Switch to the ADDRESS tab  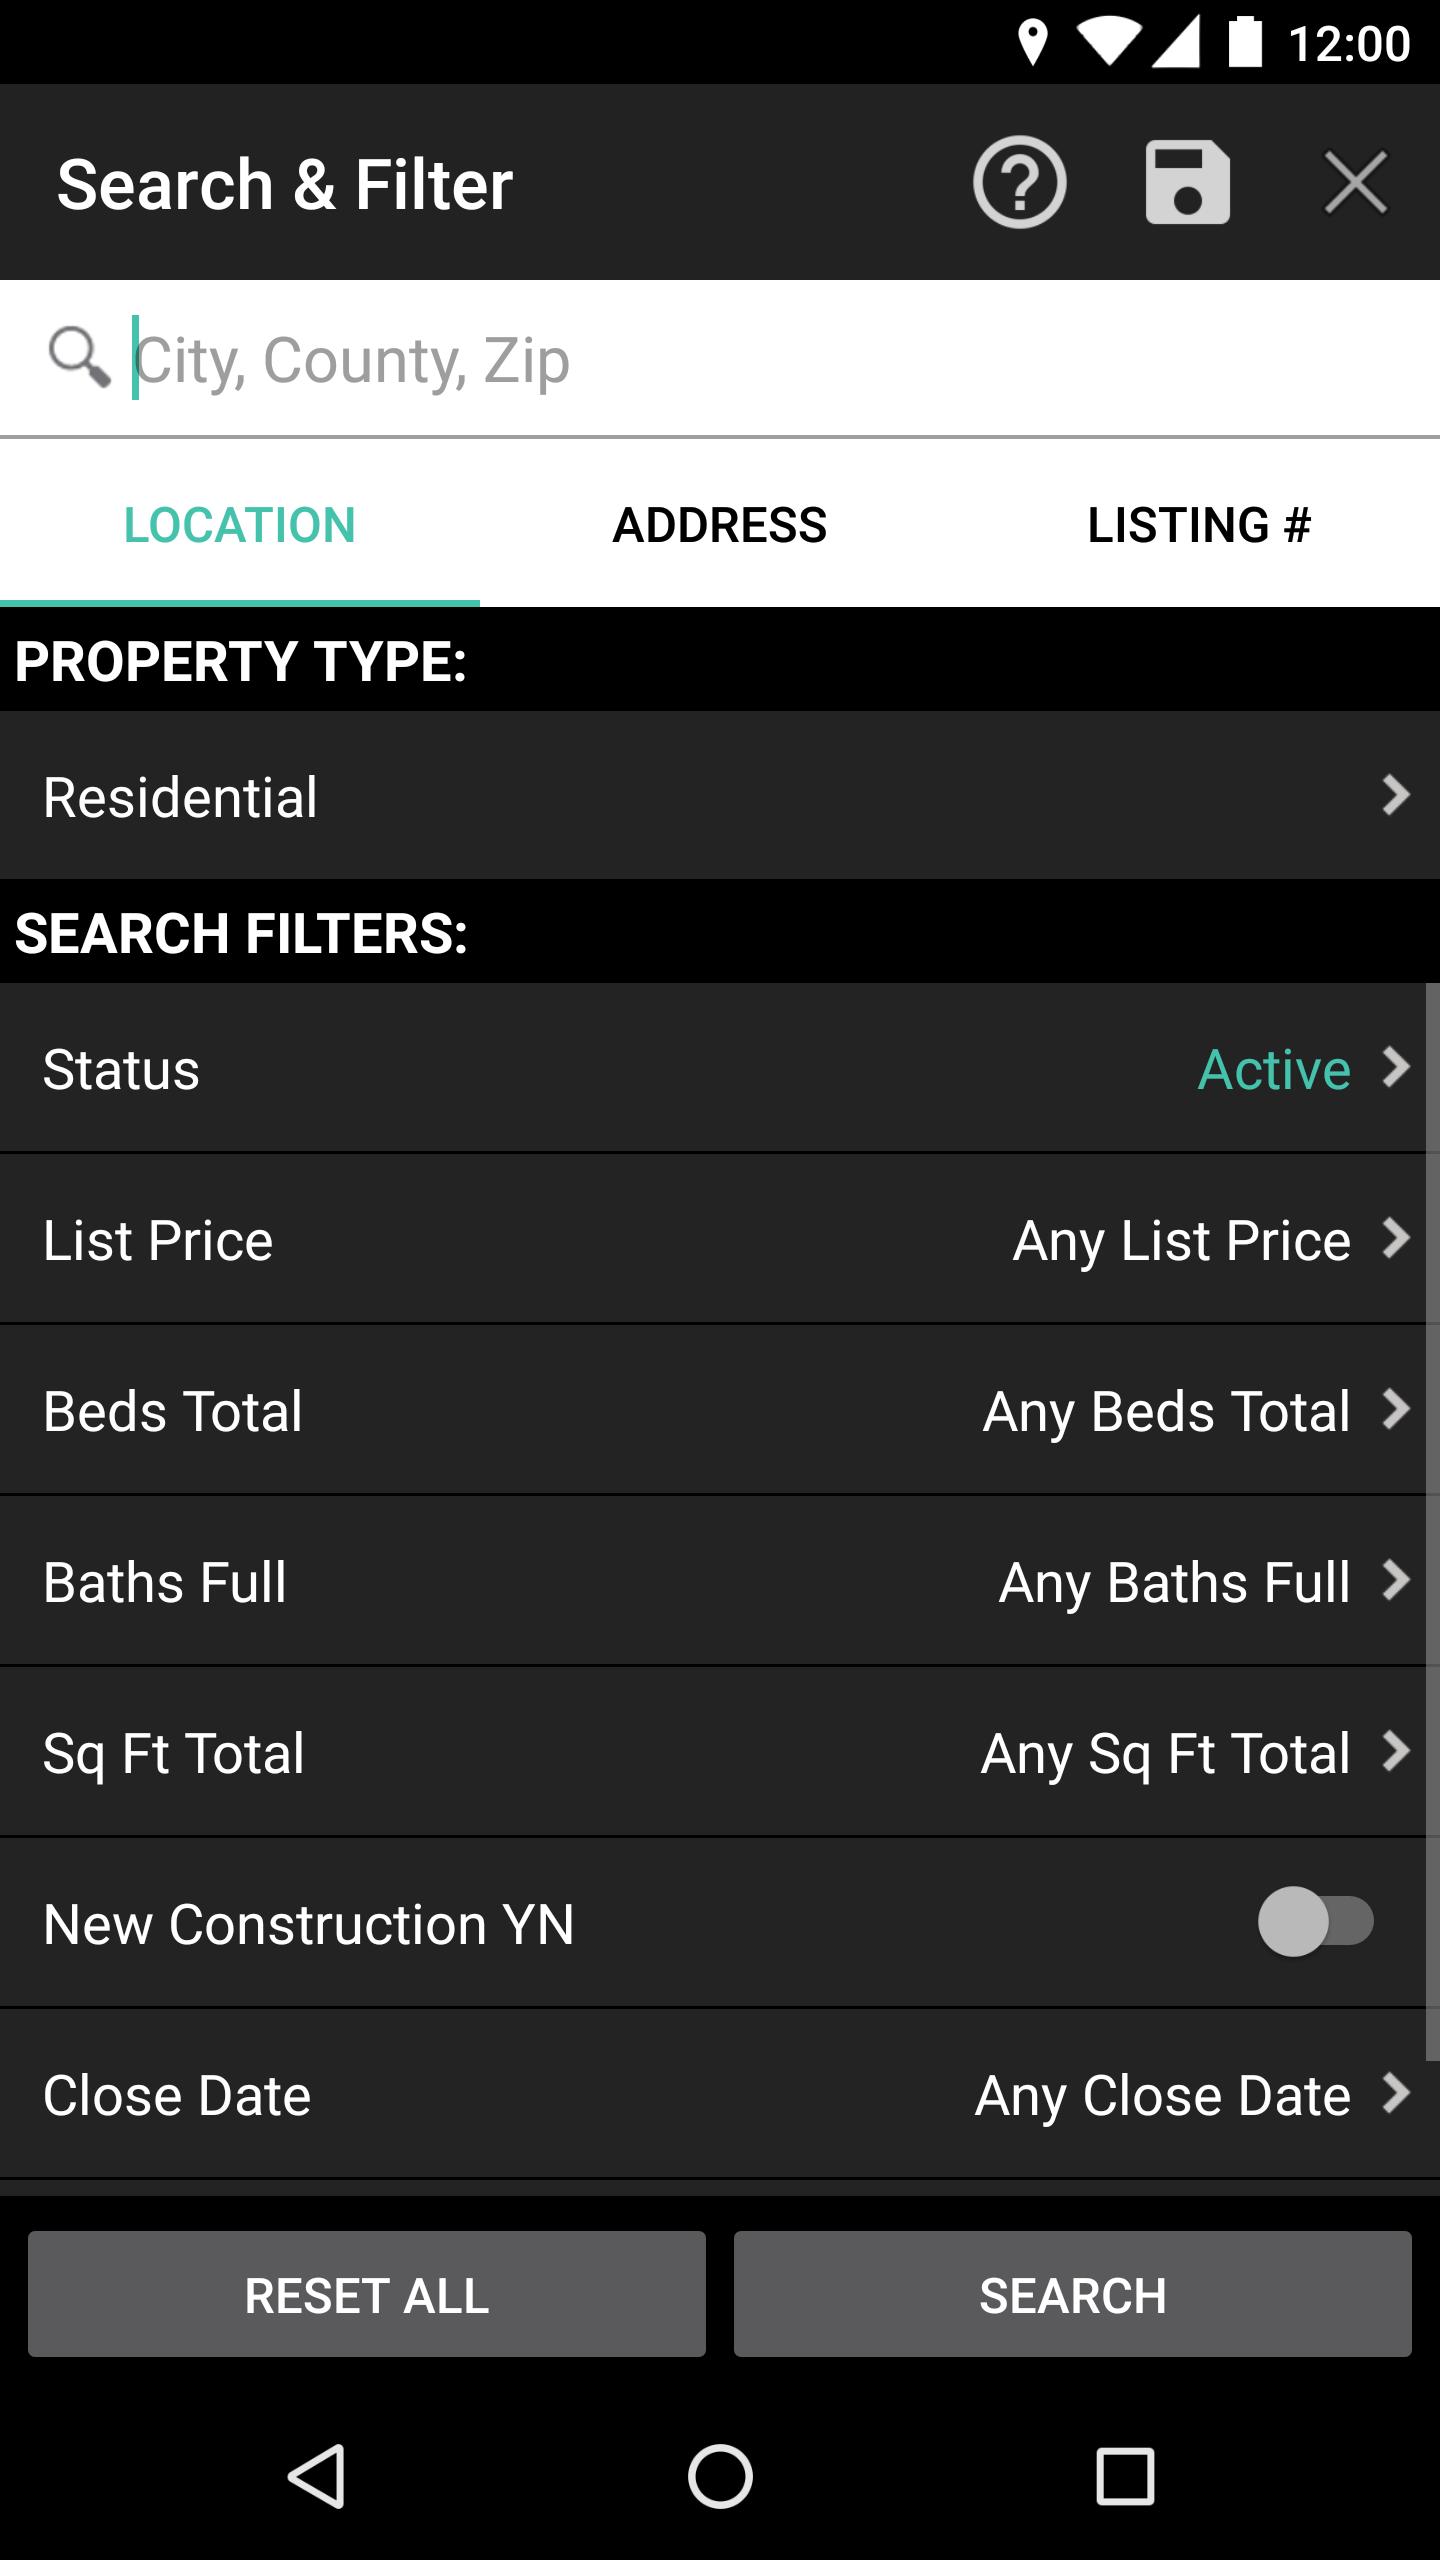coord(720,524)
